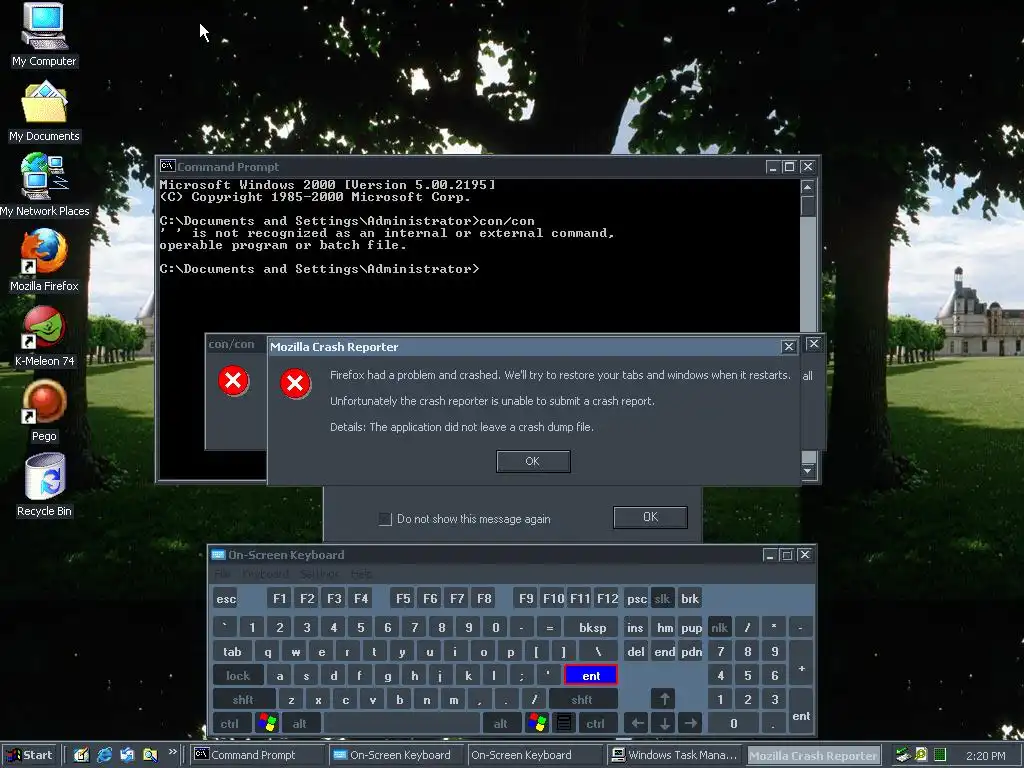Open the Start menu
1024x768 pixels.
click(x=31, y=755)
